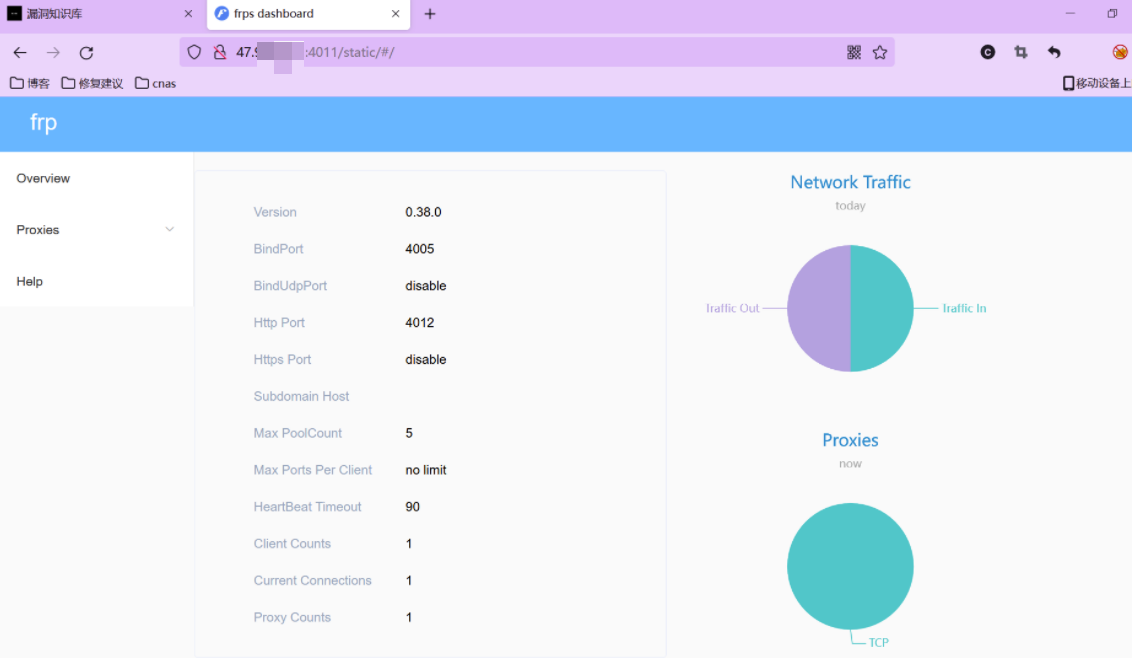Screen dimensions: 1133x658
Task: Close the frps dashboard tab
Action: point(395,14)
